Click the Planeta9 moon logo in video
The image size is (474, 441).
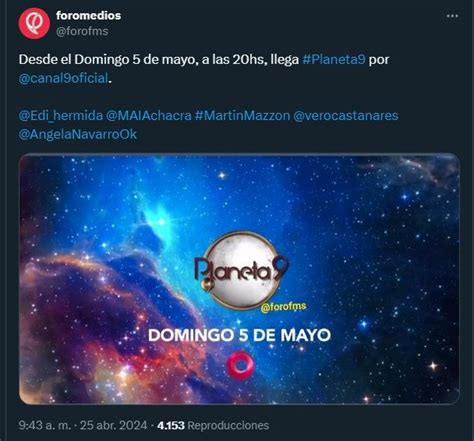click(242, 270)
